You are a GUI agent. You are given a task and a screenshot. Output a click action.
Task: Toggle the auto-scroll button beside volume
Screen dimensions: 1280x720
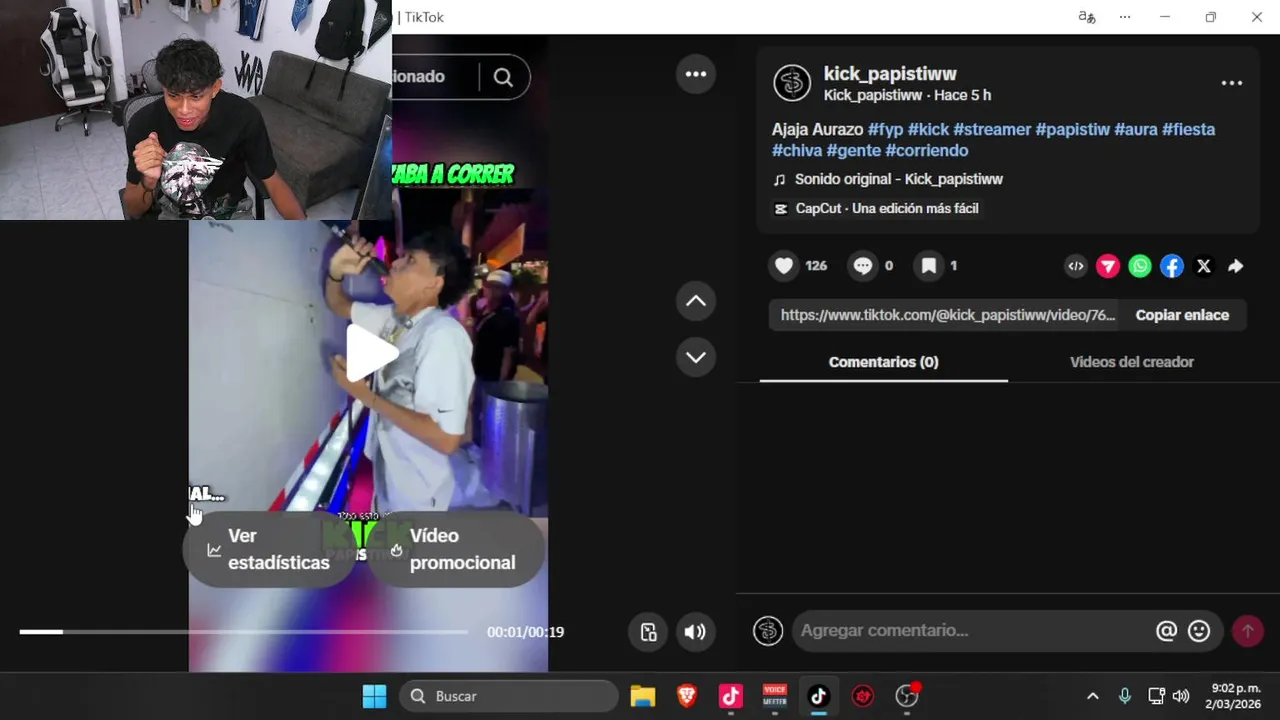(649, 632)
